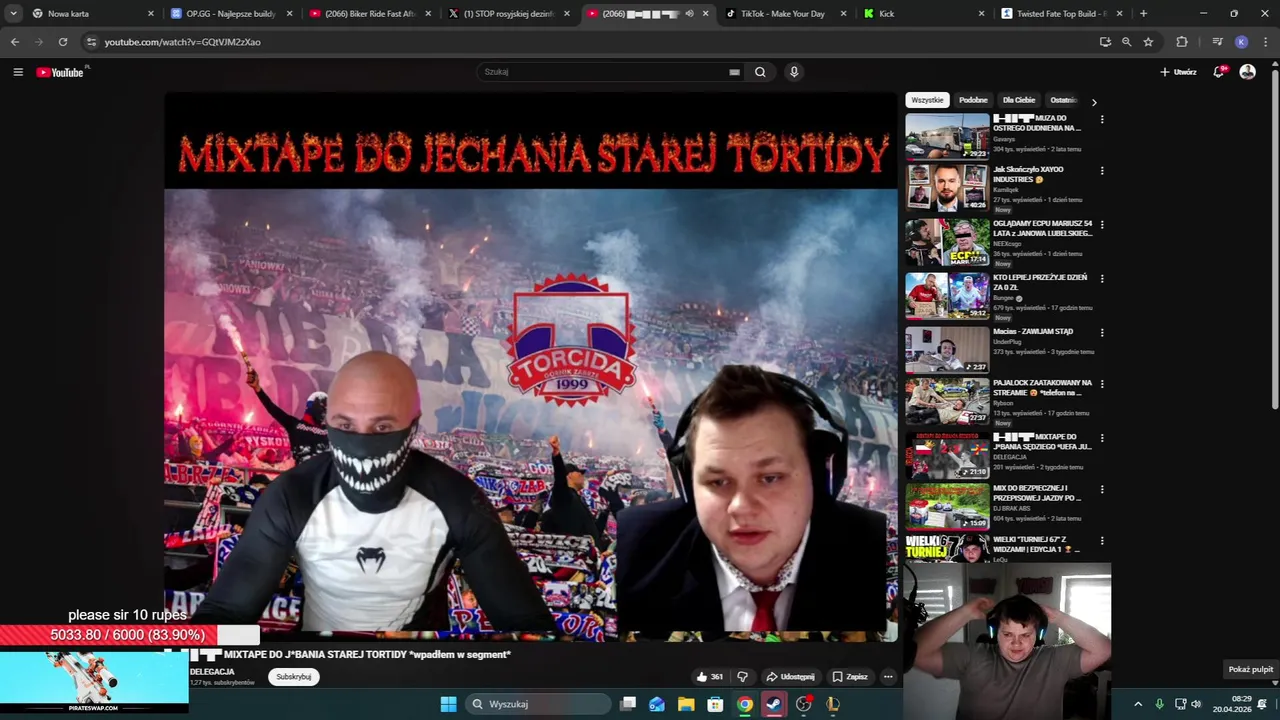The width and height of the screenshot is (1280, 720).
Task: Click the browser address bar URL
Action: (x=183, y=42)
